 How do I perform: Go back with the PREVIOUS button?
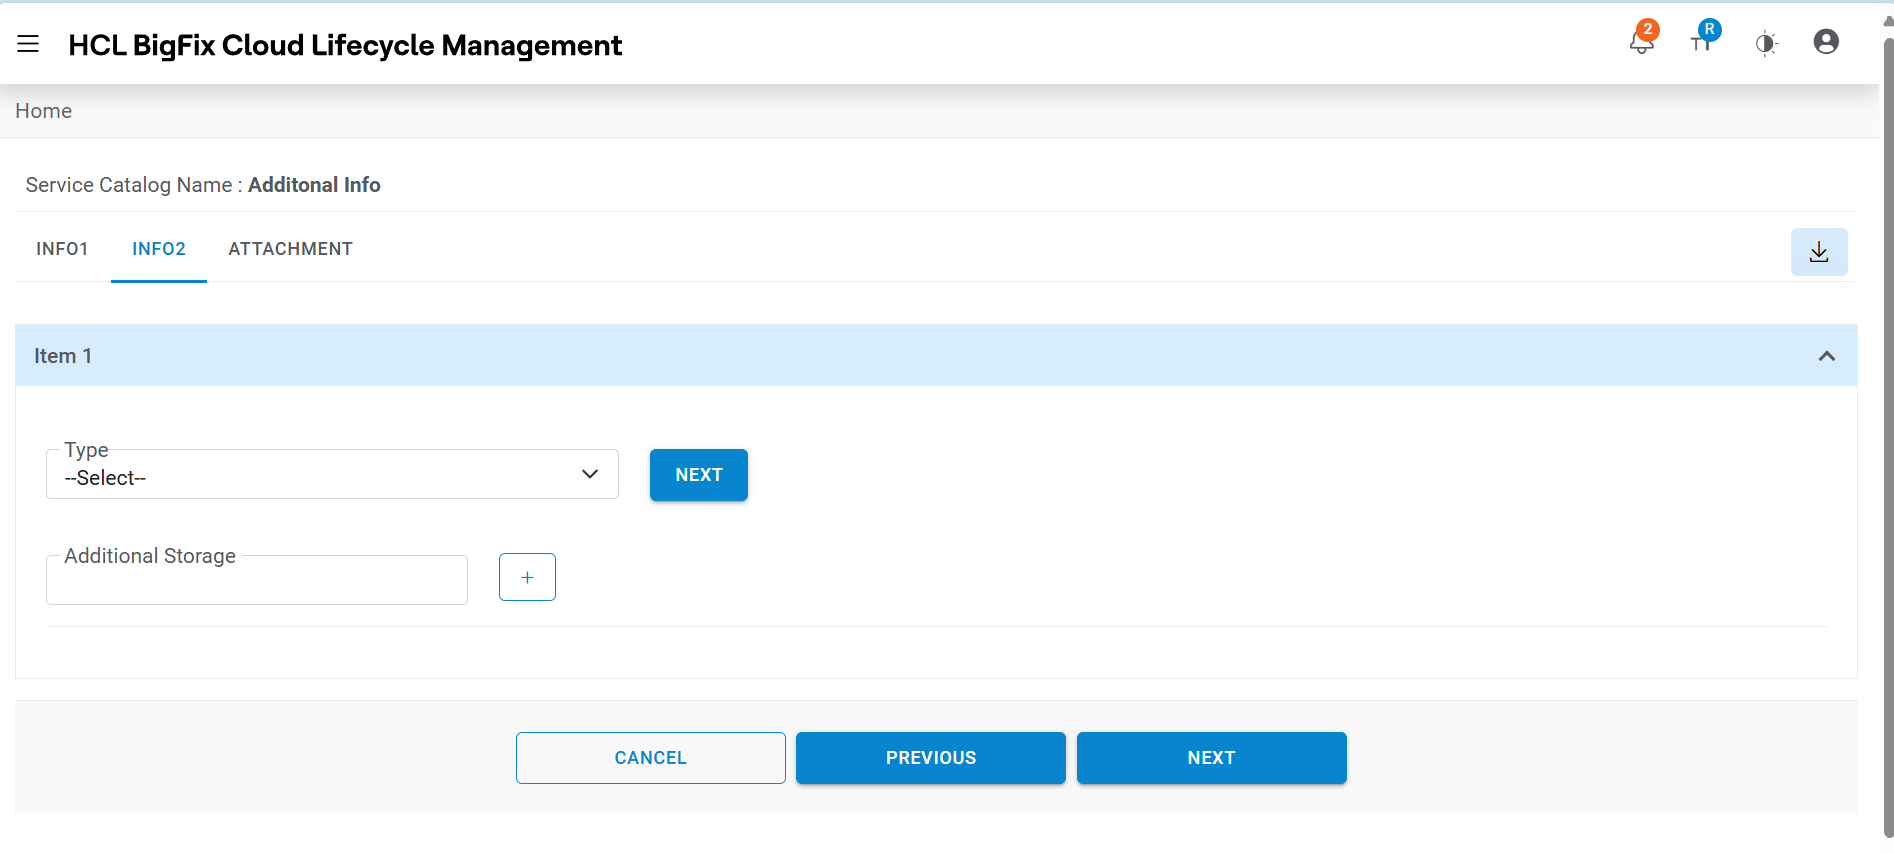click(x=930, y=758)
